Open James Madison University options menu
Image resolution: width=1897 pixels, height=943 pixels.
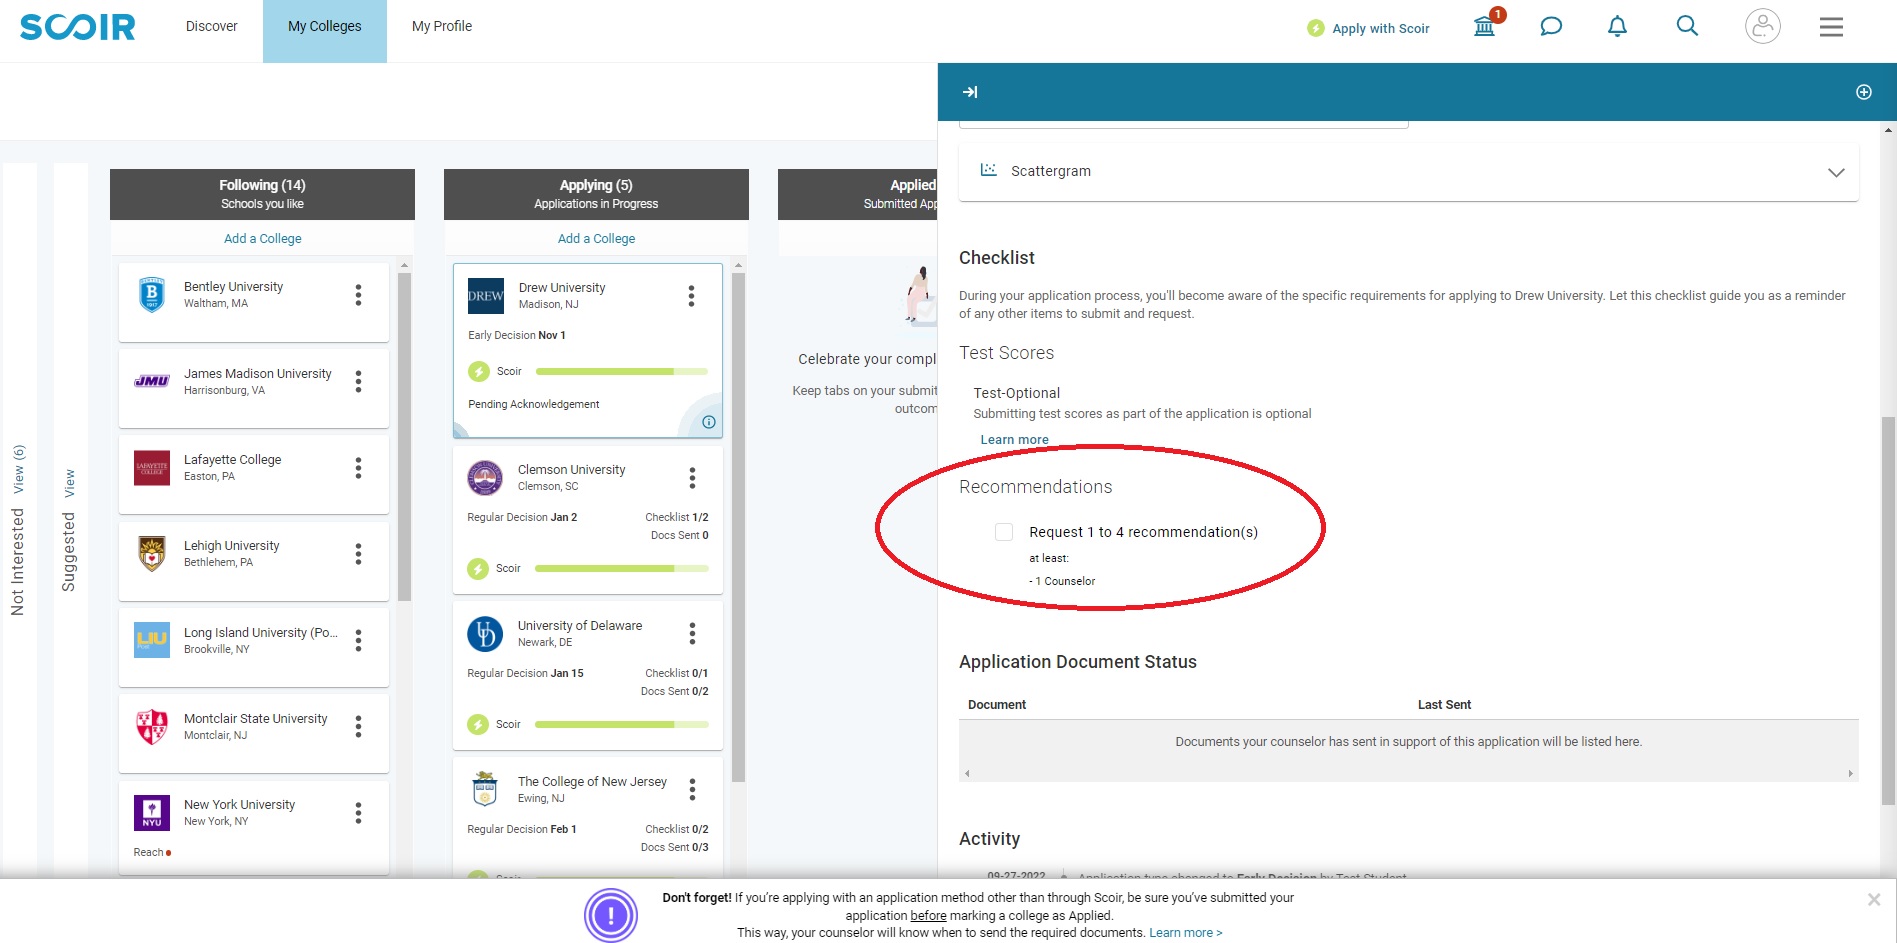[358, 381]
